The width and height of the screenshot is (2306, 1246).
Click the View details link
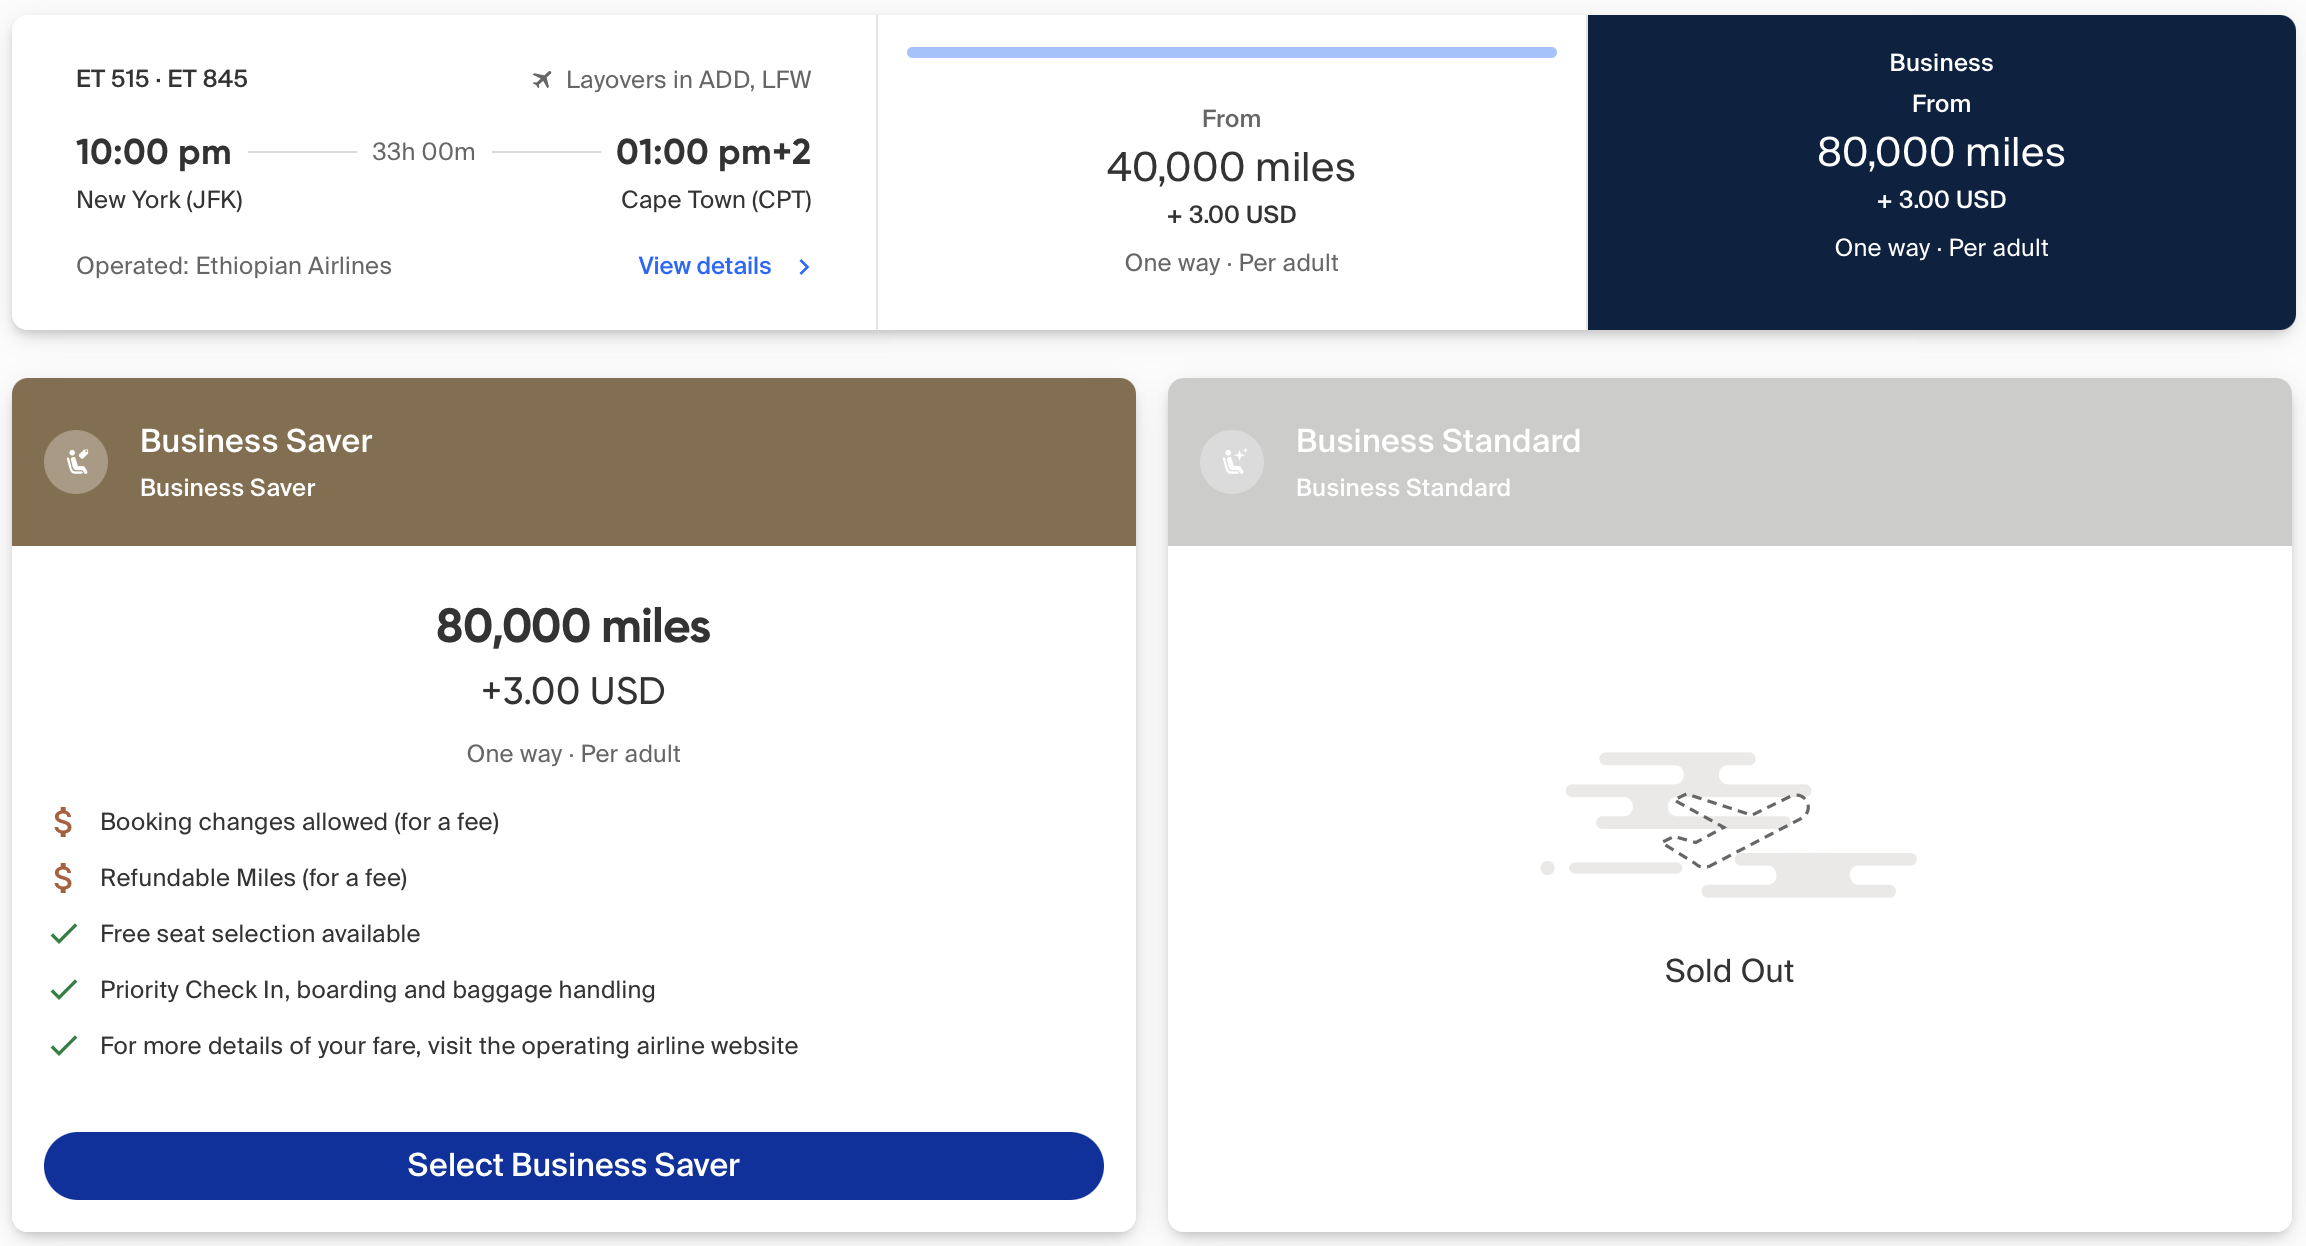[x=704, y=266]
